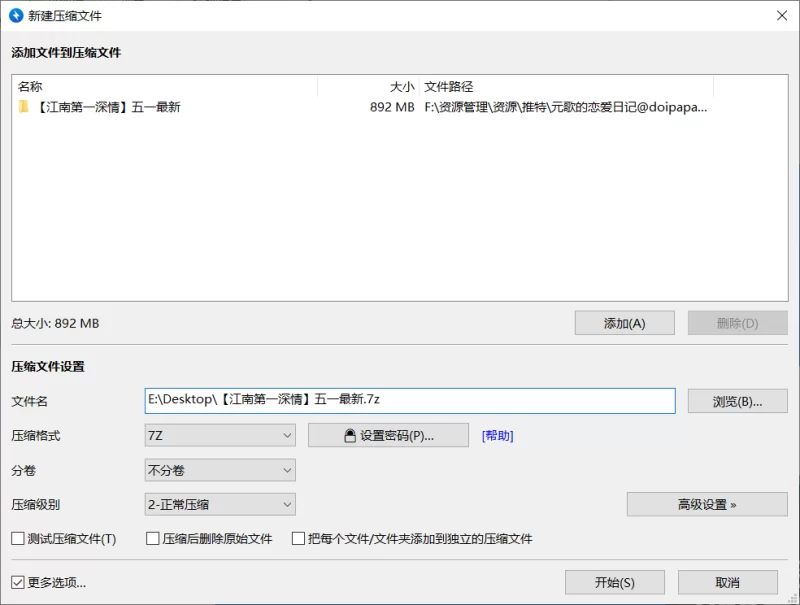
Task: Sort list by 名称 column header
Action: (x=165, y=87)
